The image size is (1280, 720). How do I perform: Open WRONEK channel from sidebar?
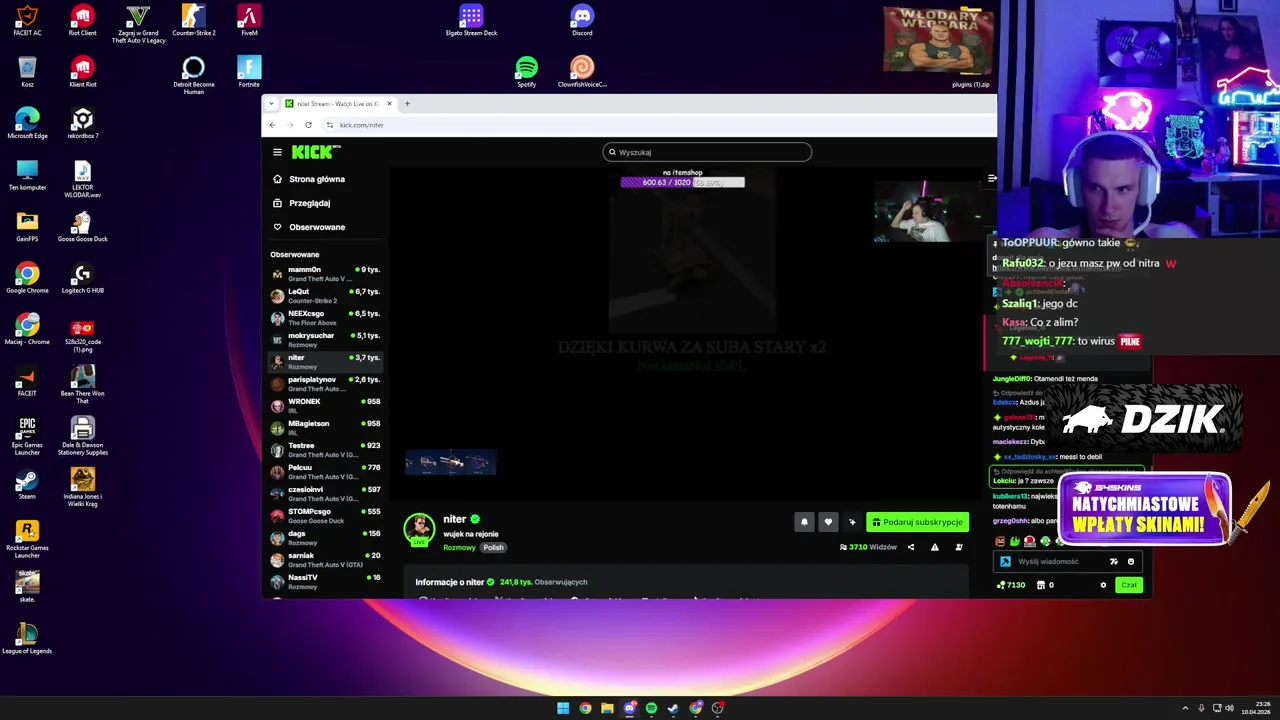pyautogui.click(x=326, y=406)
